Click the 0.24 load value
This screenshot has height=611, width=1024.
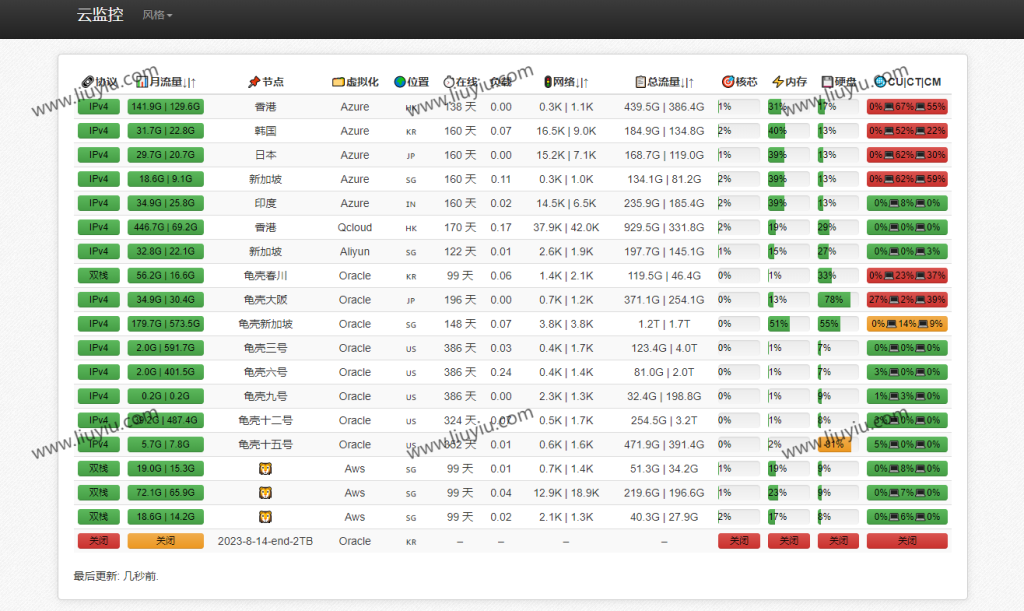(501, 372)
